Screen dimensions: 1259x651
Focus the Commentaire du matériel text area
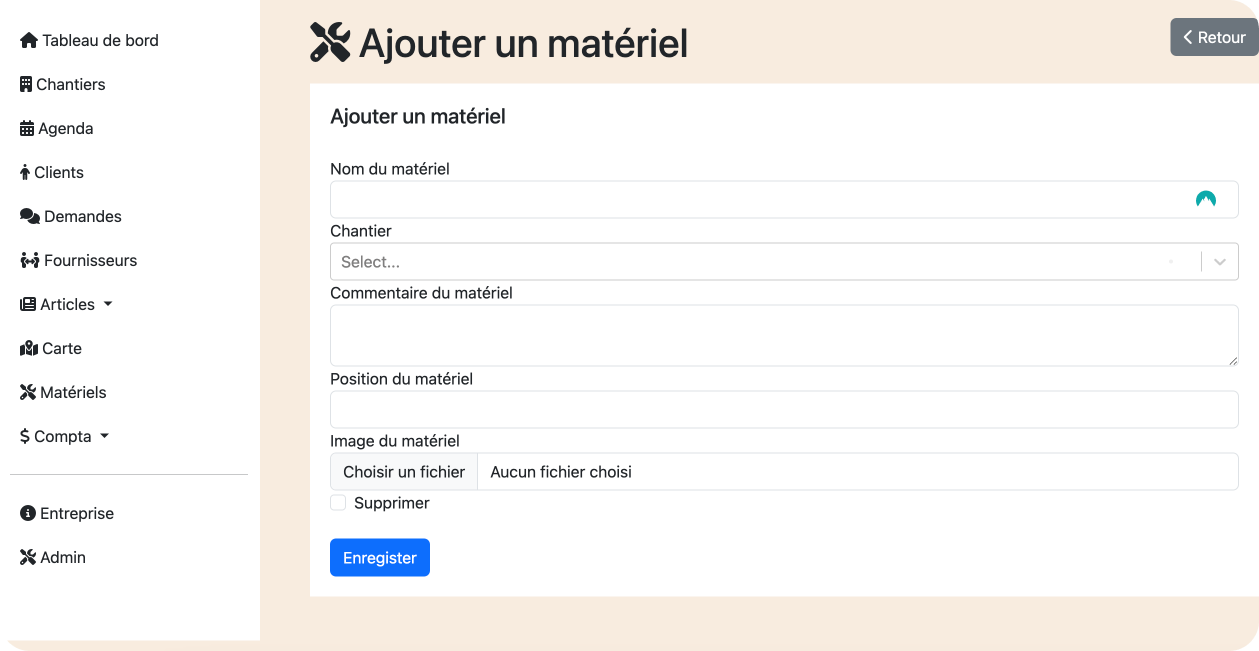[x=784, y=336]
